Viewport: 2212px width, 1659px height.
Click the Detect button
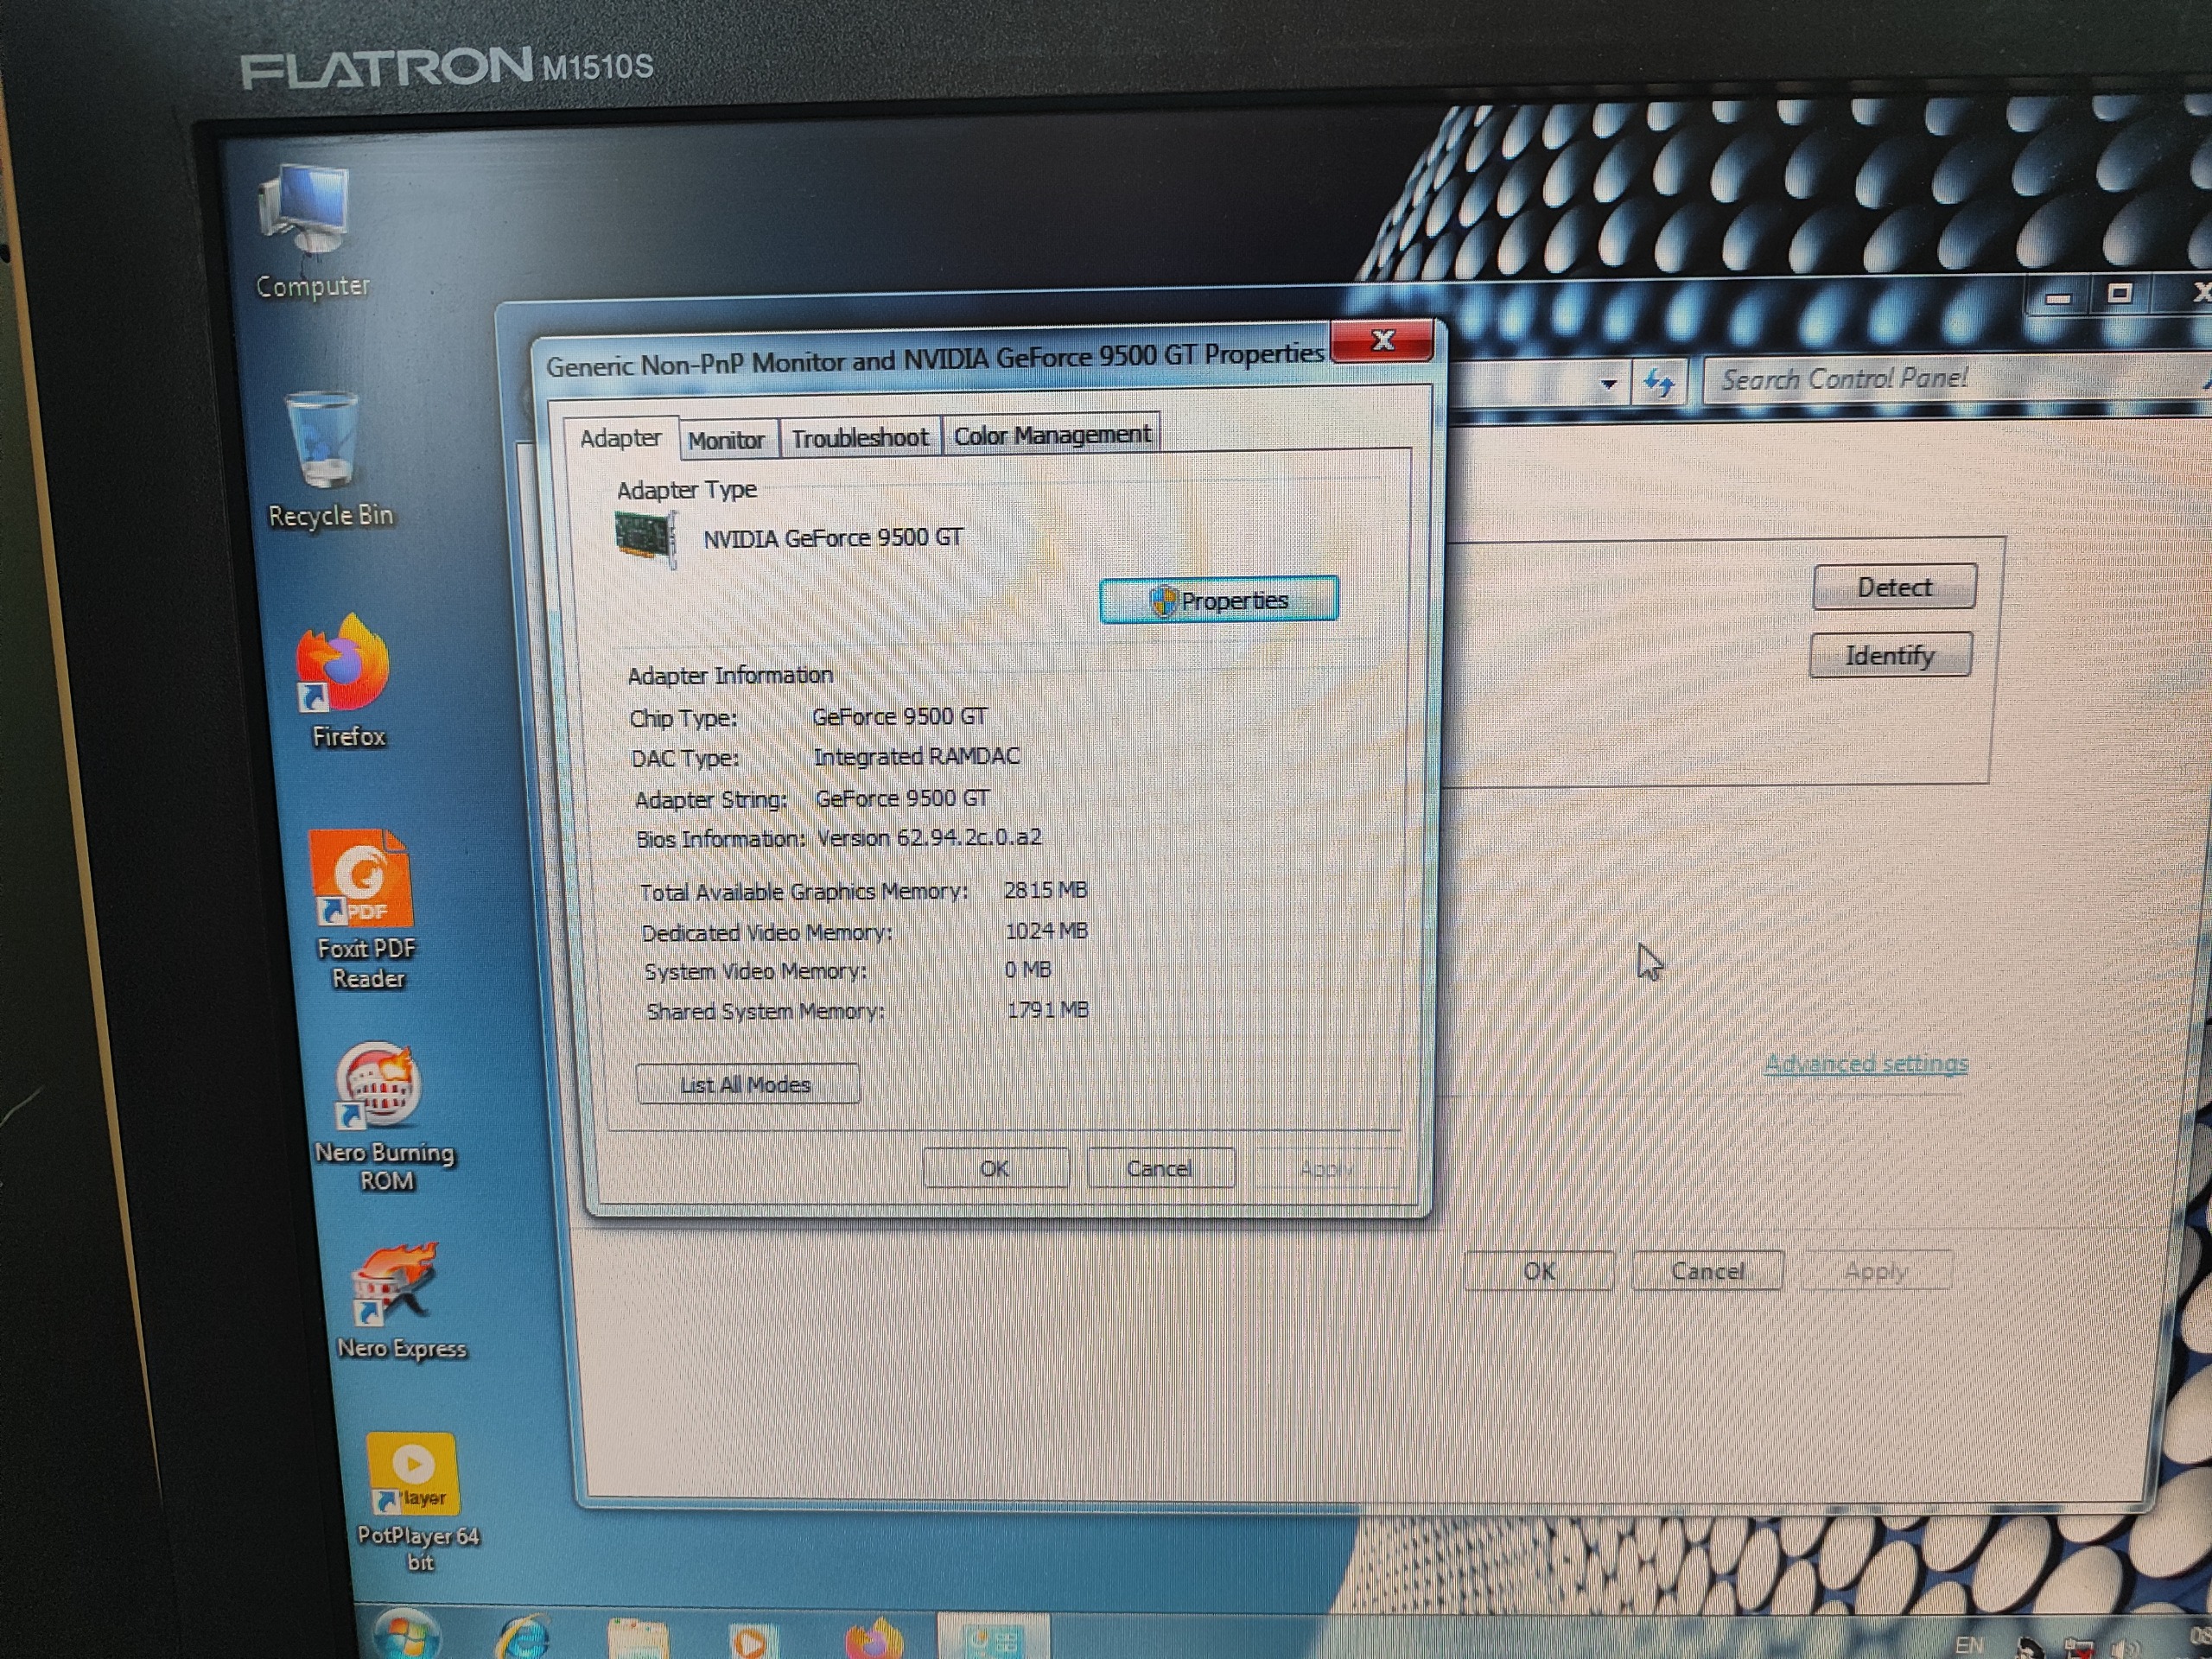tap(1893, 587)
